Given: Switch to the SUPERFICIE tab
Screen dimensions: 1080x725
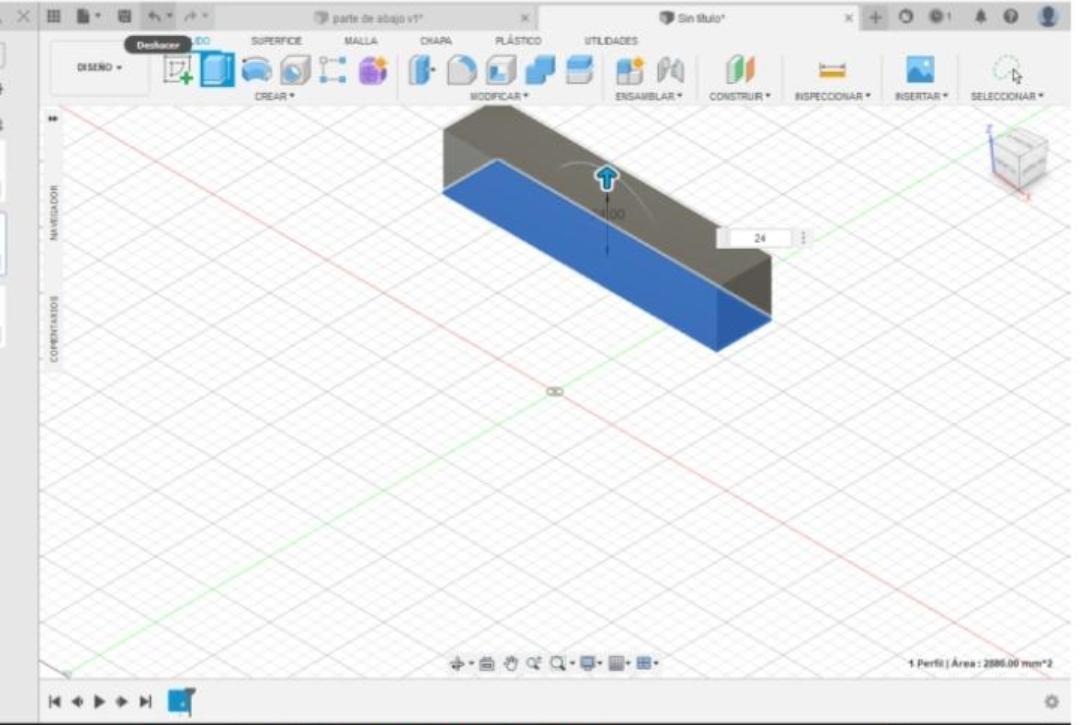Looking at the screenshot, I should (x=276, y=41).
